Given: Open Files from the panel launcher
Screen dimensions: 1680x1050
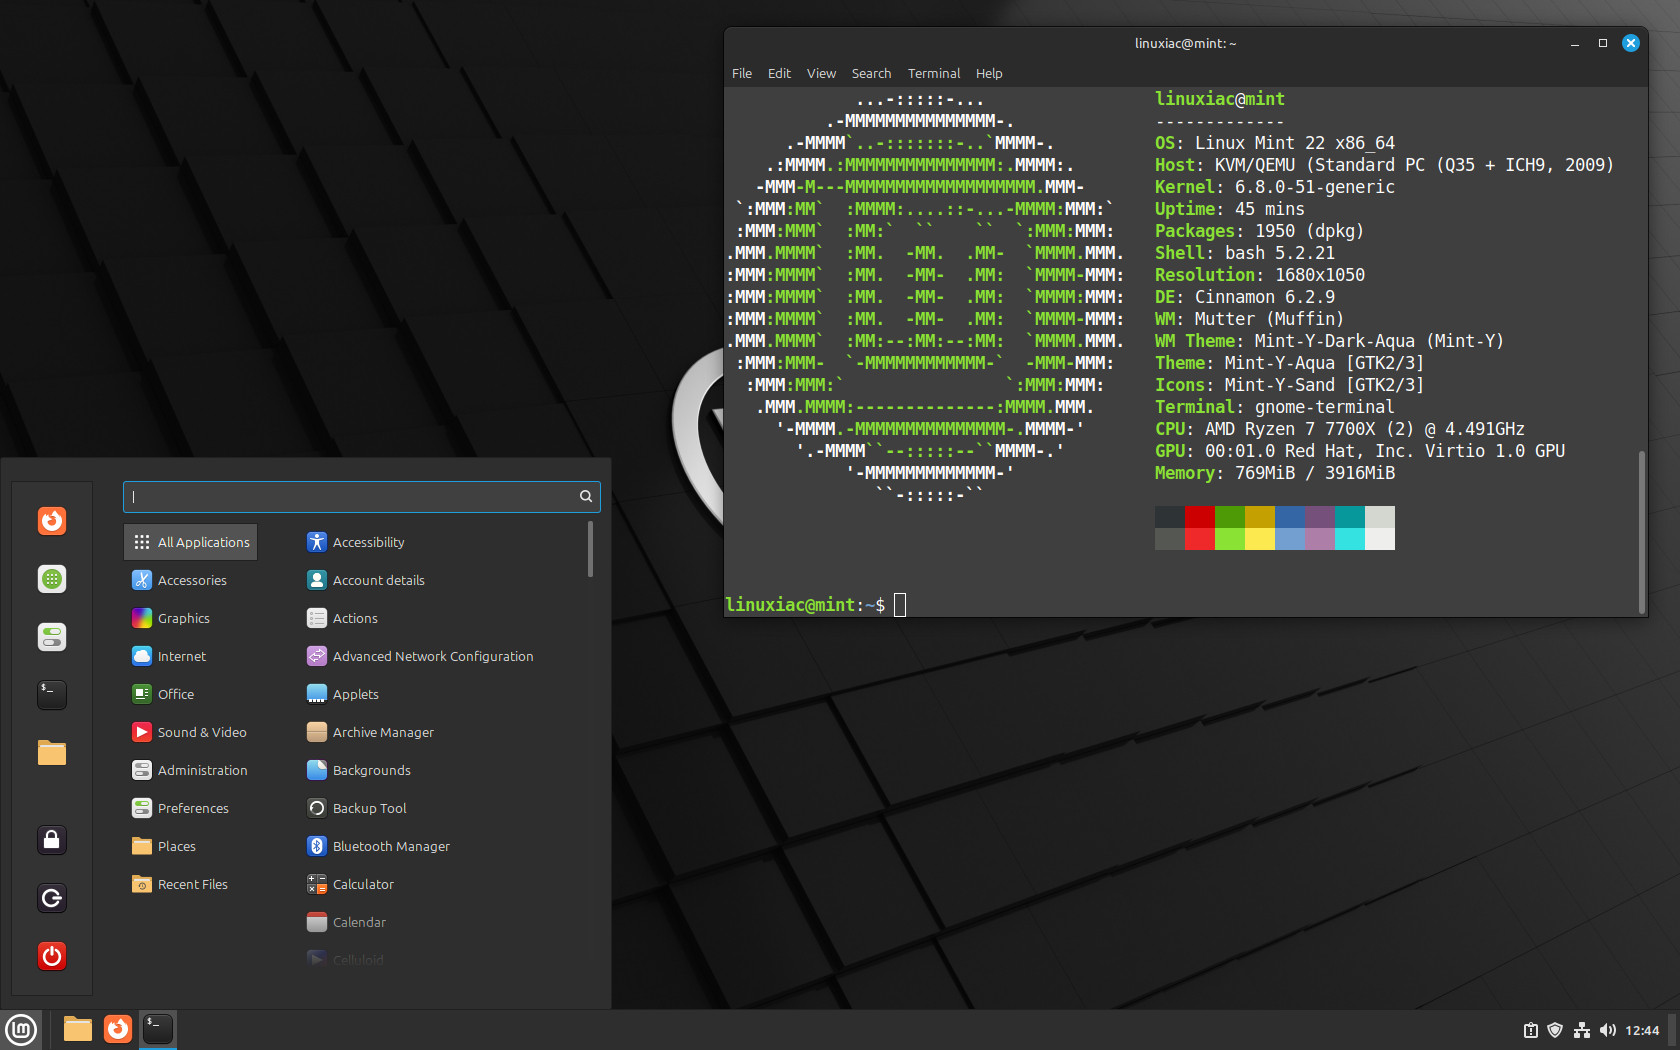Looking at the screenshot, I should (x=78, y=1029).
